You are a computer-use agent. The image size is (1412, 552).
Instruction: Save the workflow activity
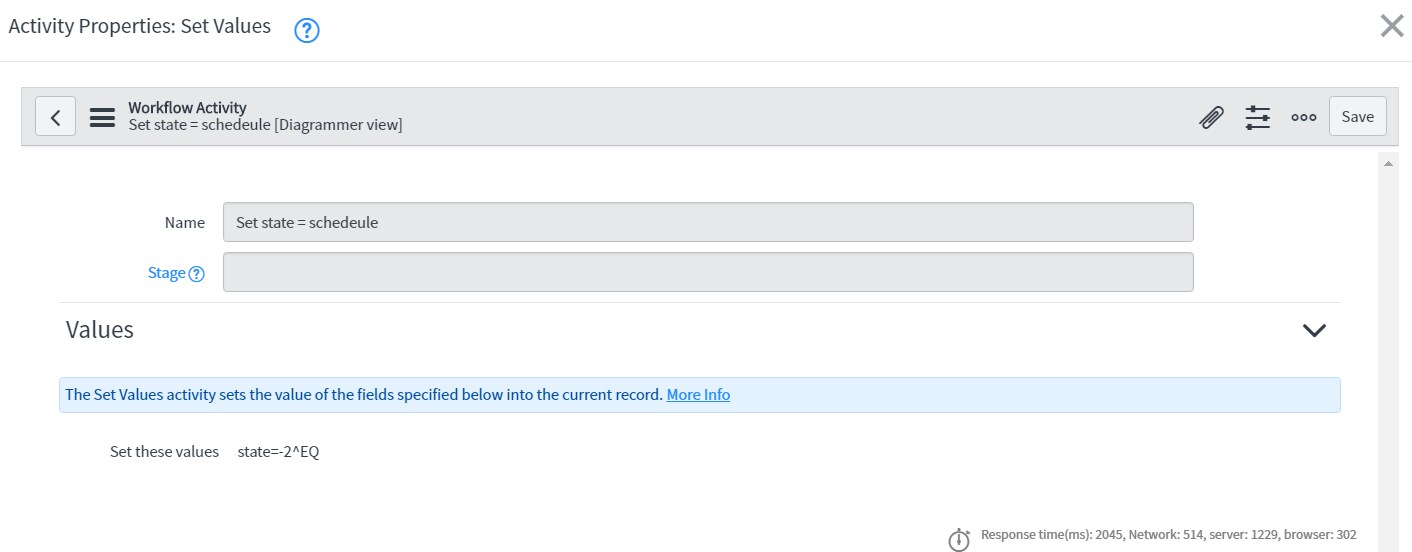(1357, 117)
